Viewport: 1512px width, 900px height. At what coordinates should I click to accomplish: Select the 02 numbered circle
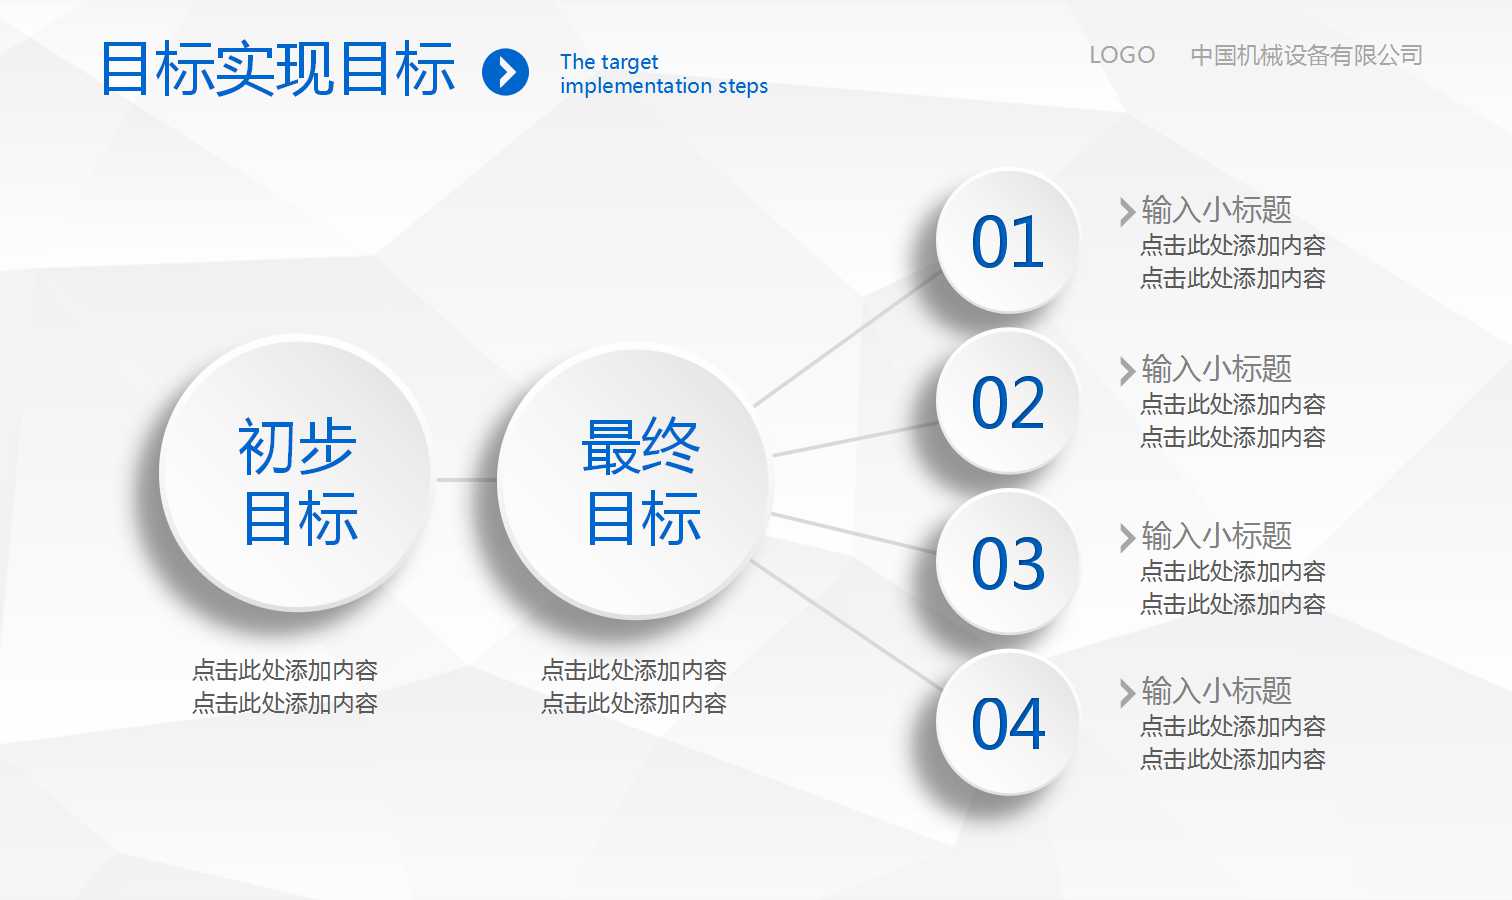coord(1008,401)
